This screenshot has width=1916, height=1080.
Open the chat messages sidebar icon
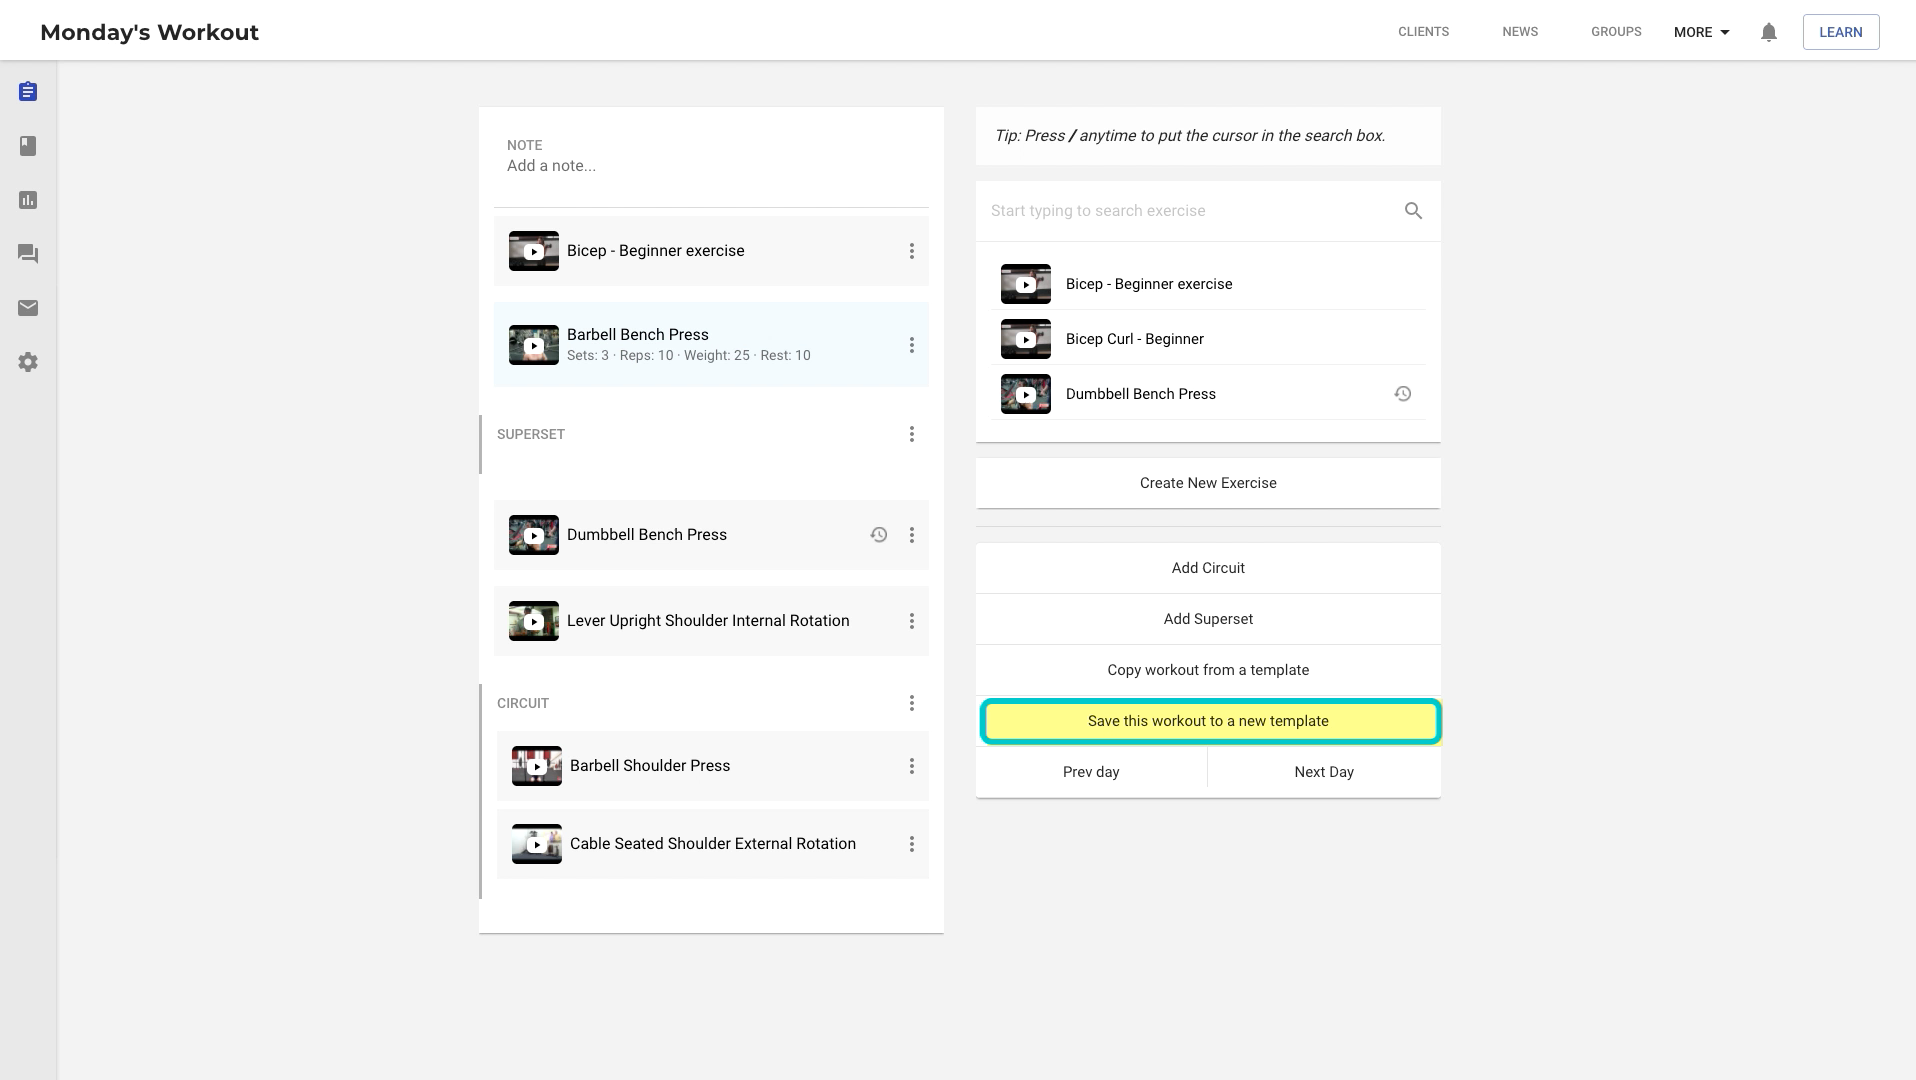point(28,254)
